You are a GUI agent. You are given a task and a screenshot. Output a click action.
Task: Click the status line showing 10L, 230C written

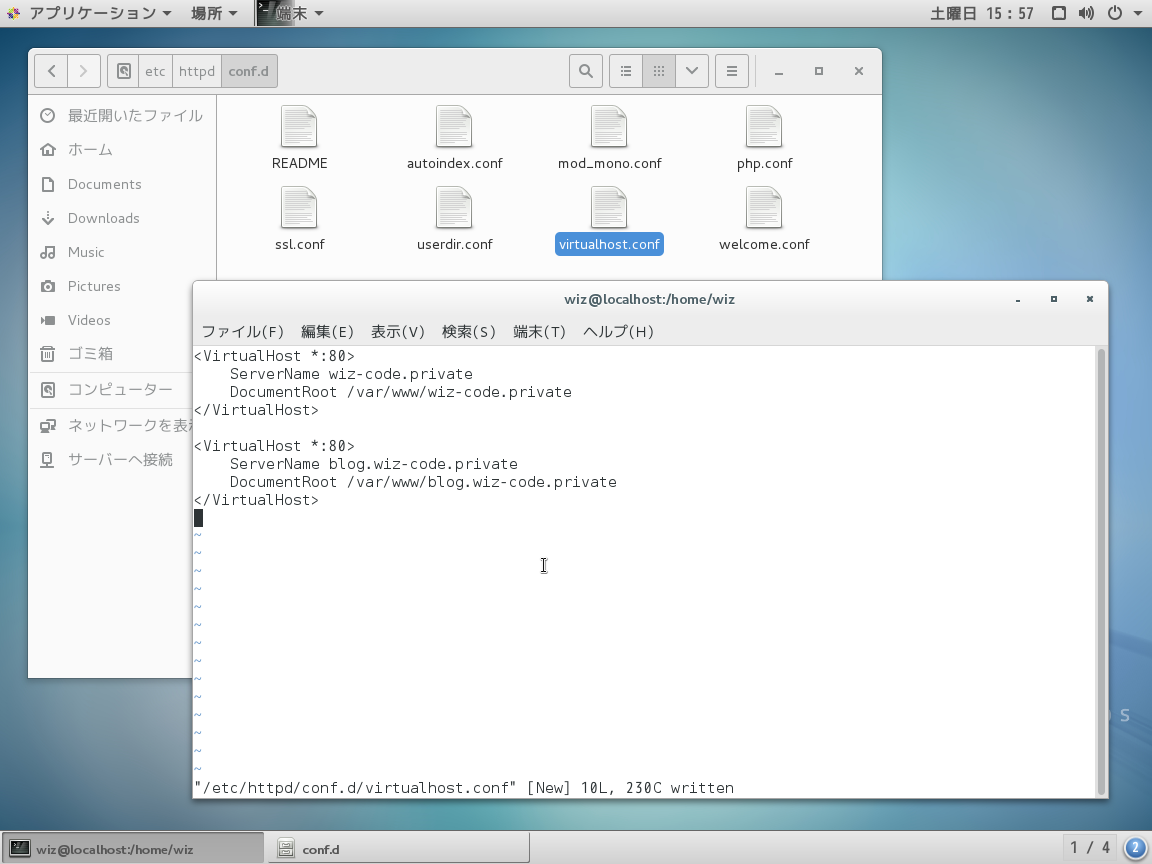pyautogui.click(x=464, y=788)
